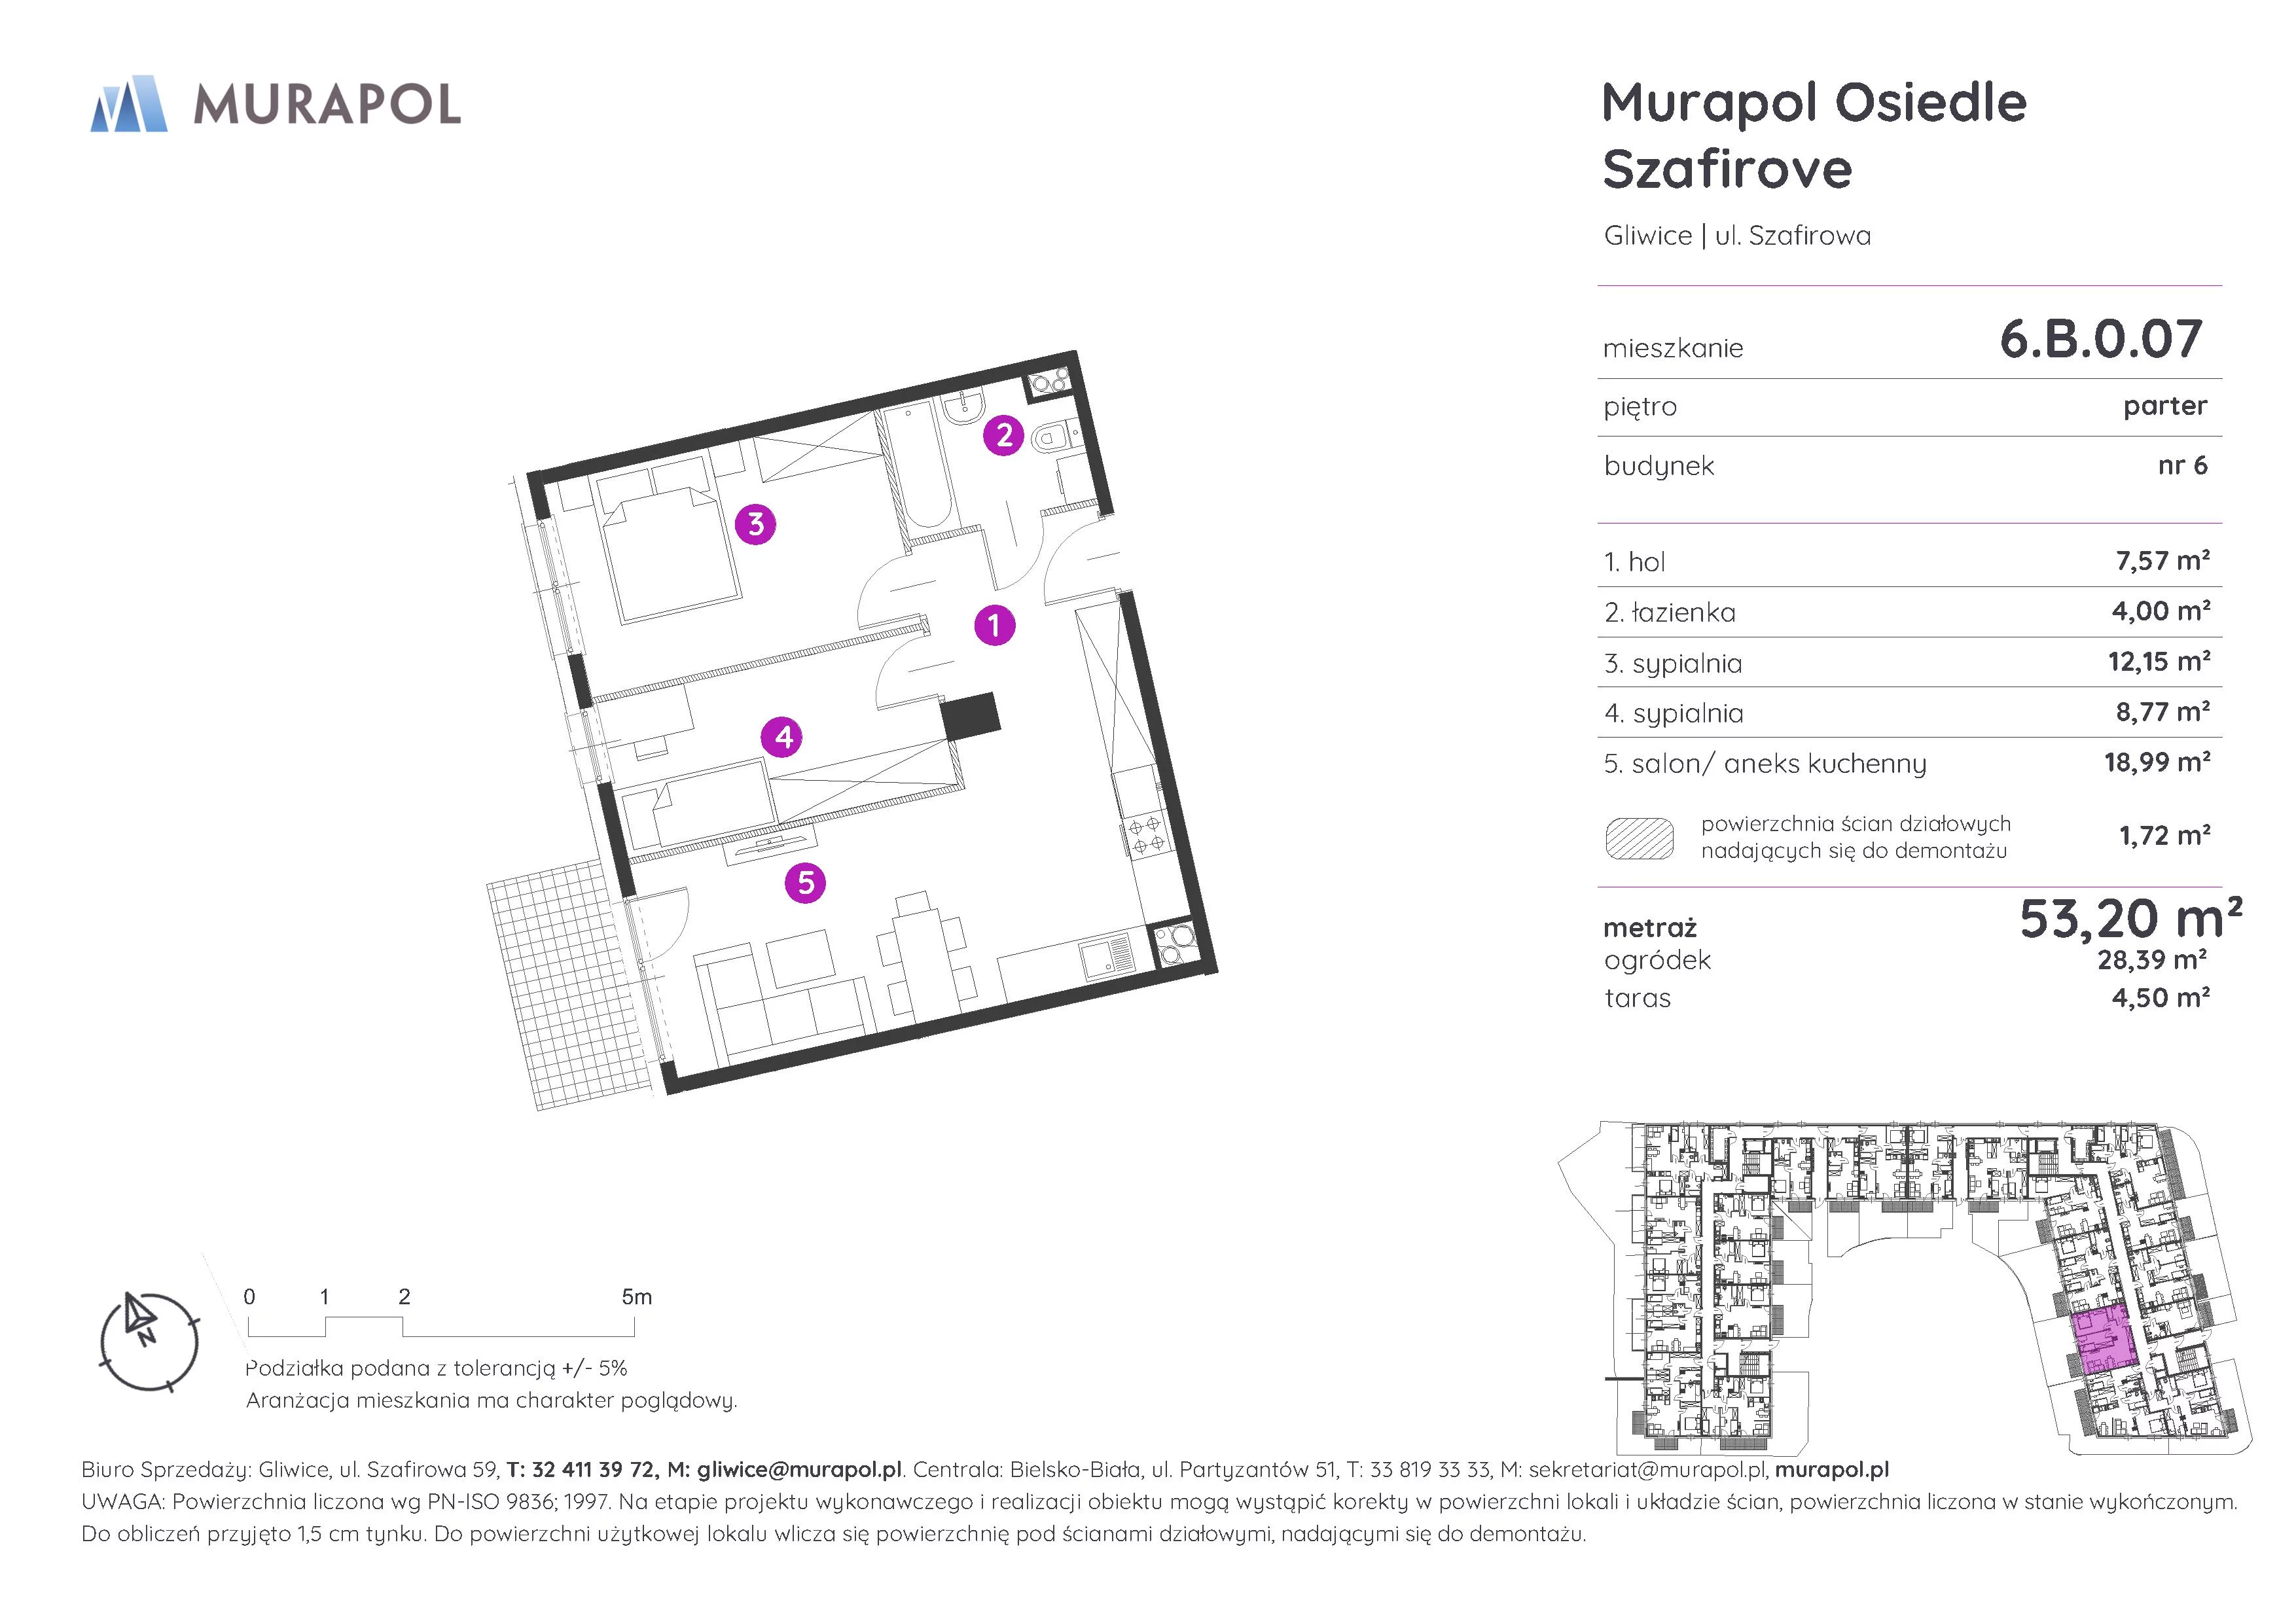The height and width of the screenshot is (1623, 2296).
Task: Click the '4. sypialnia' row label
Action: pos(1674,714)
